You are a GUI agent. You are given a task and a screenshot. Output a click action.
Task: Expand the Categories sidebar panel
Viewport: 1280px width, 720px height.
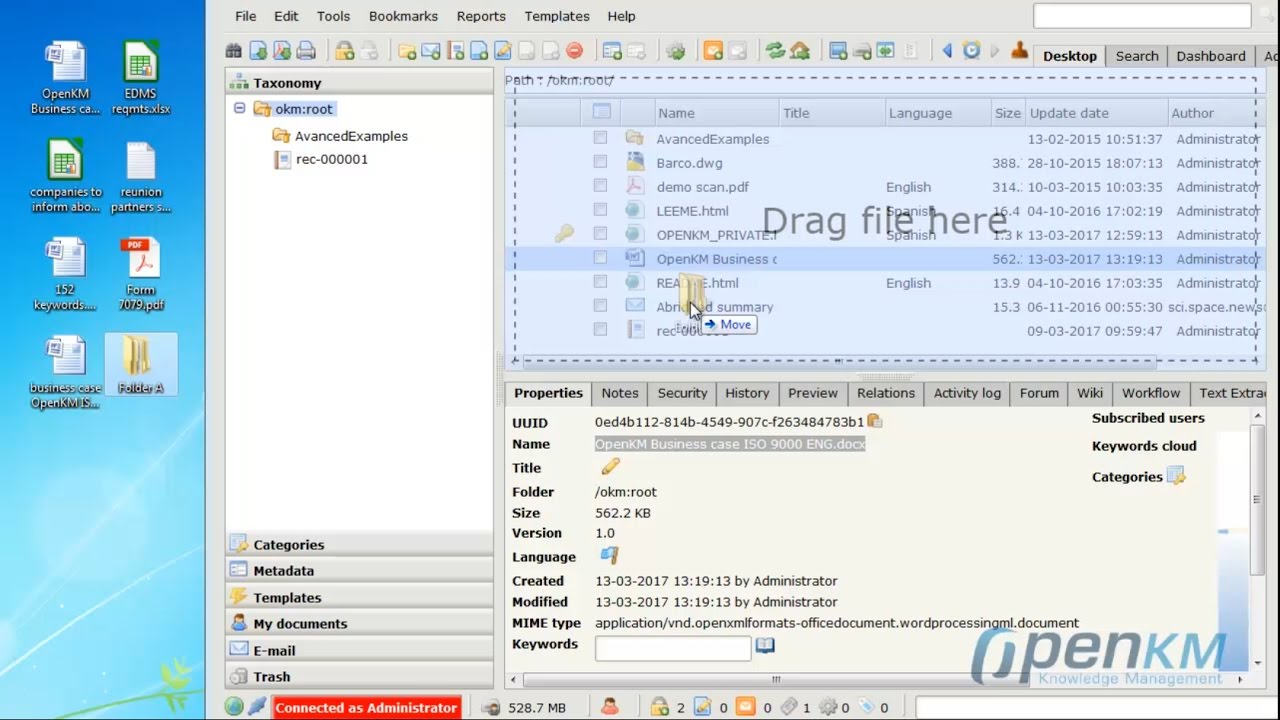click(x=359, y=544)
